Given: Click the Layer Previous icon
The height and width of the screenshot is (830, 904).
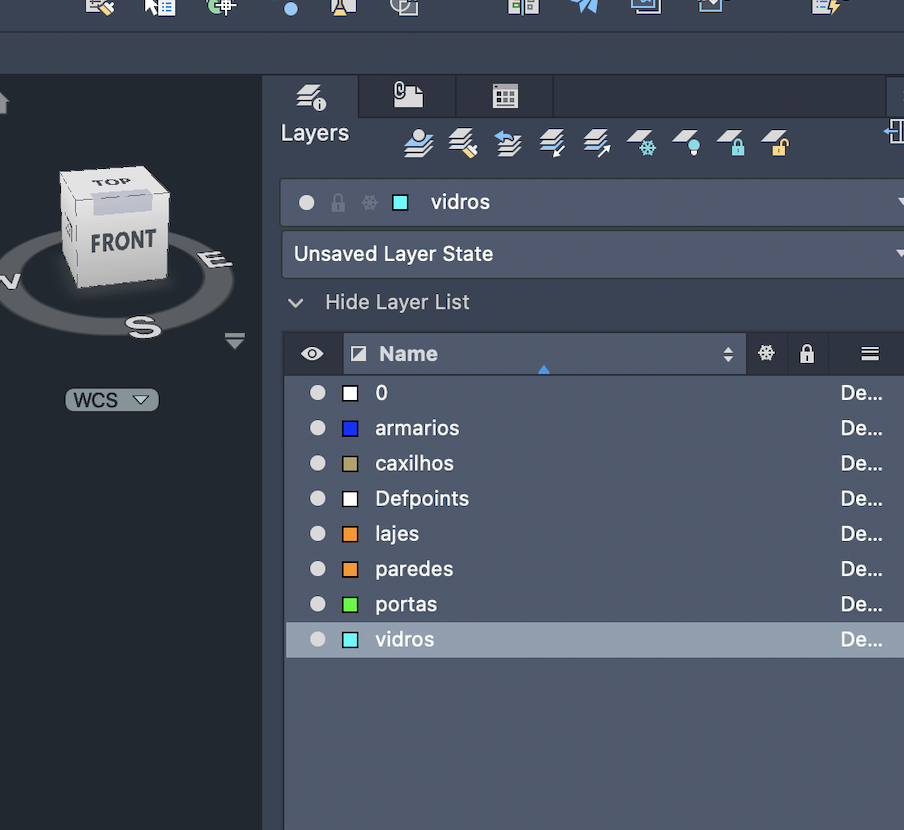Looking at the screenshot, I should pos(508,143).
